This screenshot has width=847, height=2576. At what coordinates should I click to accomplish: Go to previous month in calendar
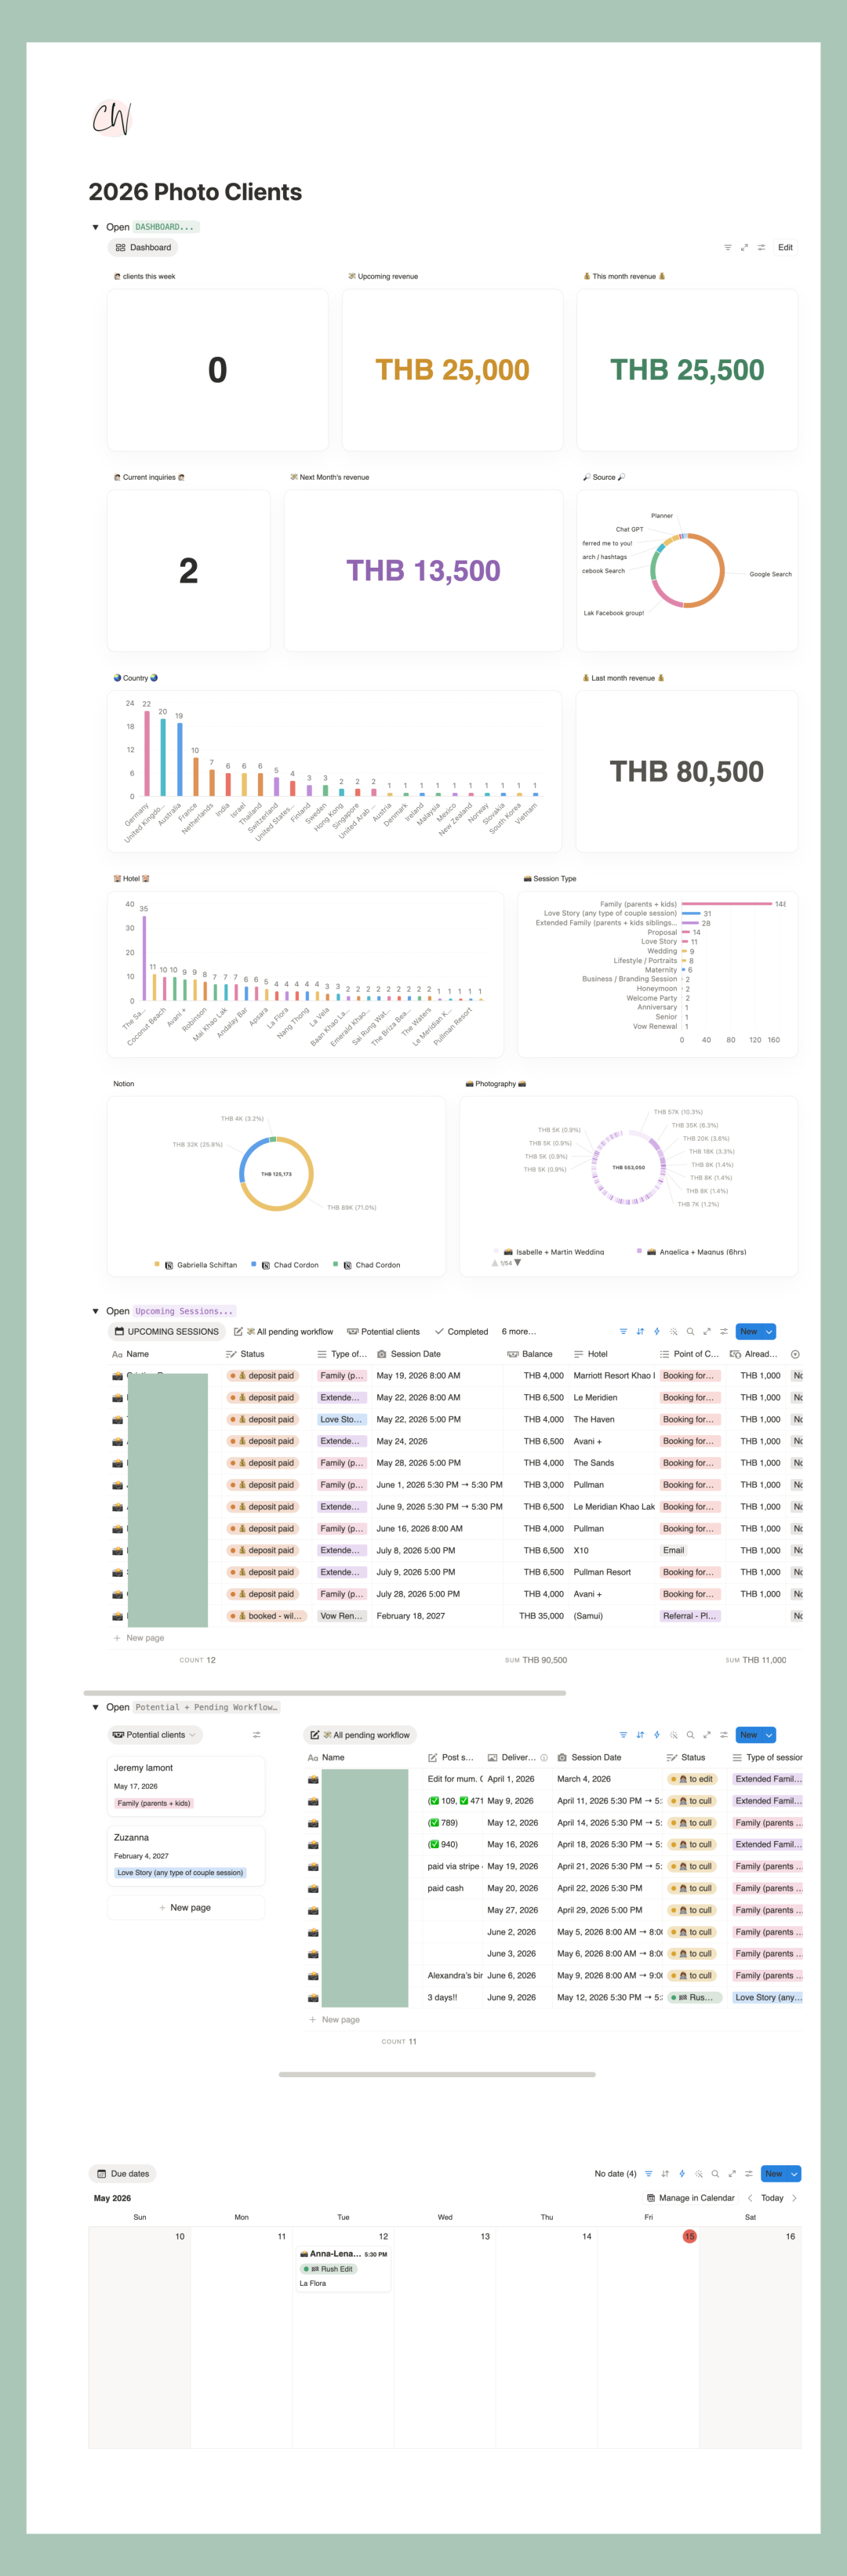pos(750,2198)
